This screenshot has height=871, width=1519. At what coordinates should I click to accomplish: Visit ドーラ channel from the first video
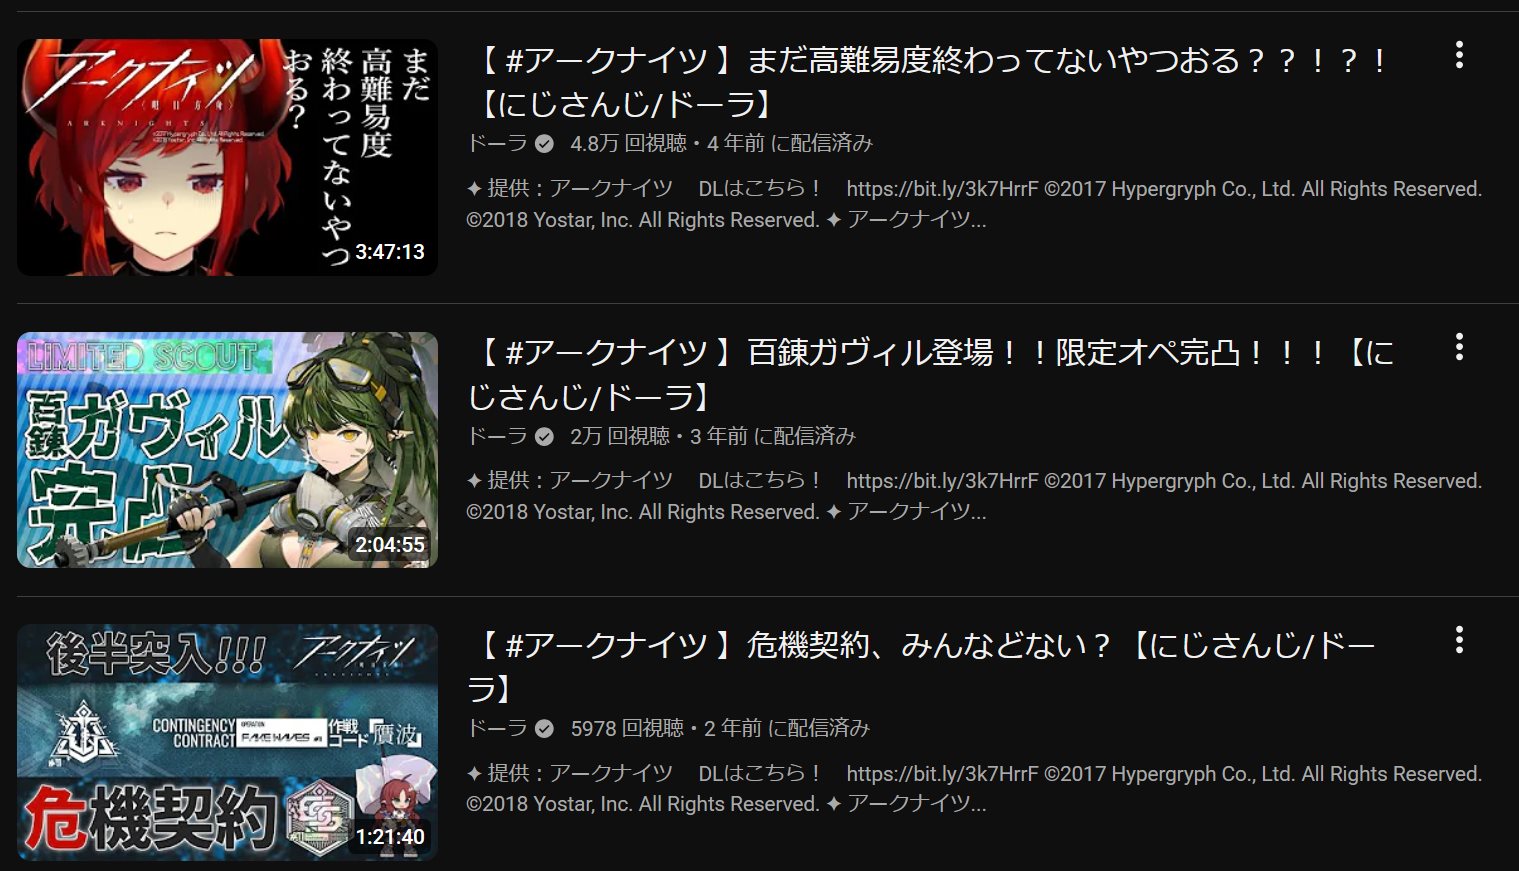(497, 144)
